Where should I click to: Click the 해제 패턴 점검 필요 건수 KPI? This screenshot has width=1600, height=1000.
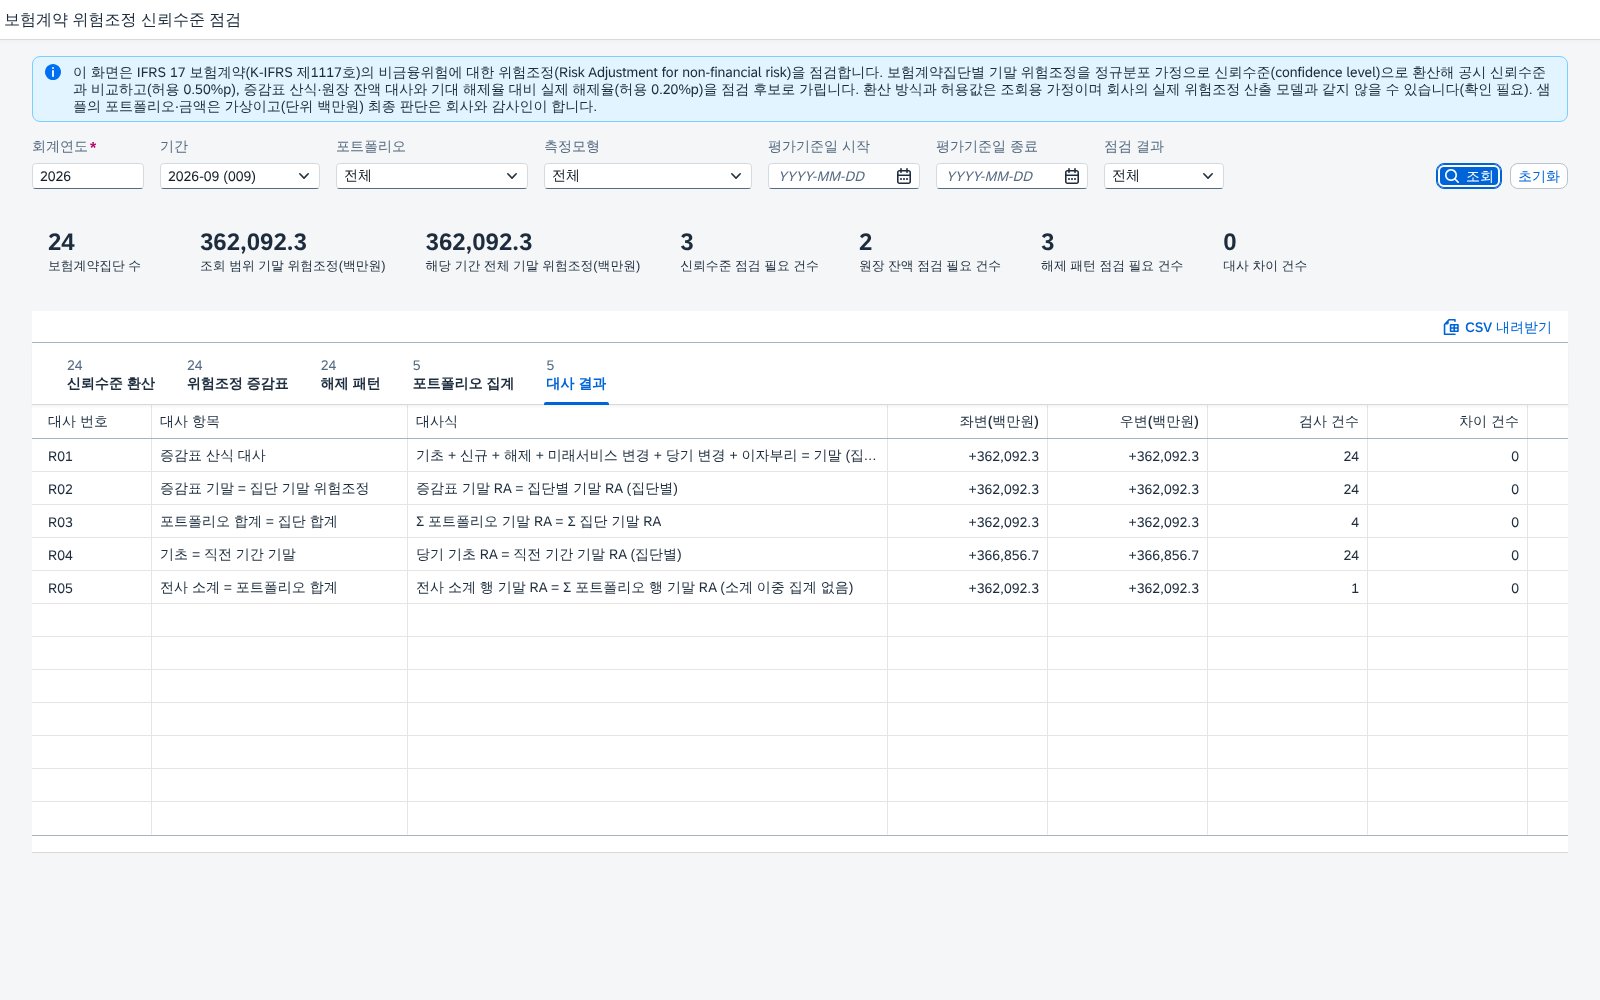(x=1112, y=253)
